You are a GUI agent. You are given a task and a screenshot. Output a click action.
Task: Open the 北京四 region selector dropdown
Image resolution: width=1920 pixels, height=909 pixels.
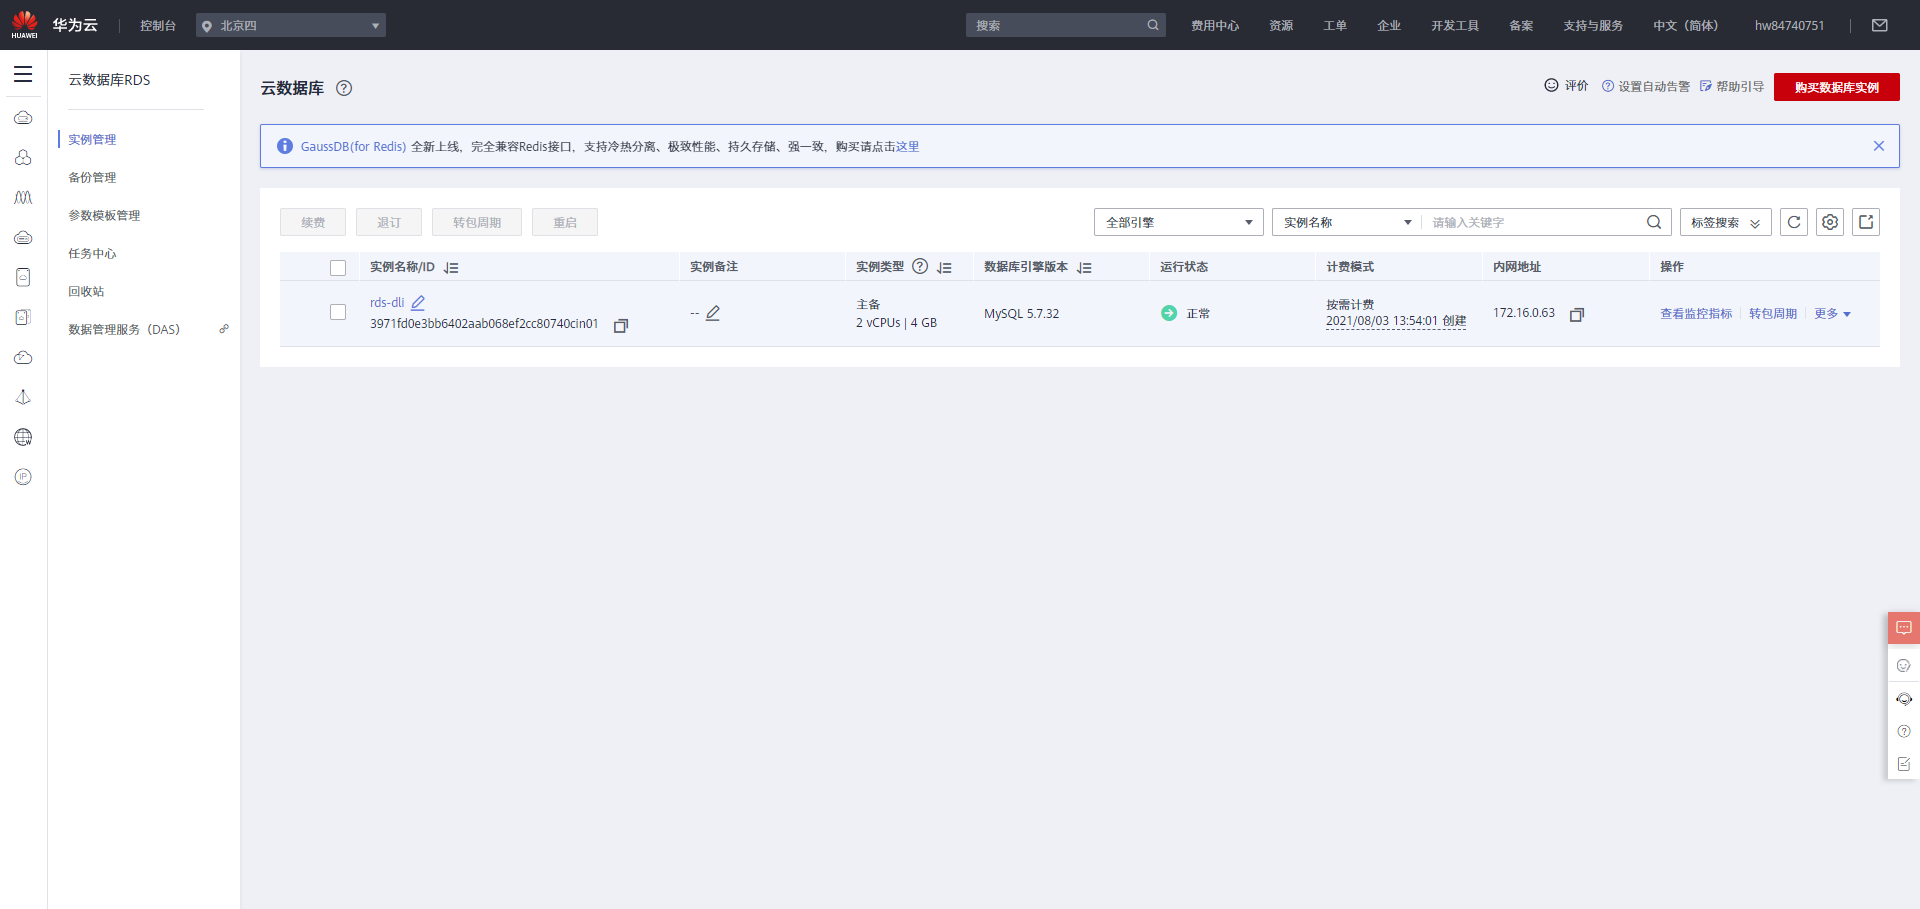[x=291, y=25]
